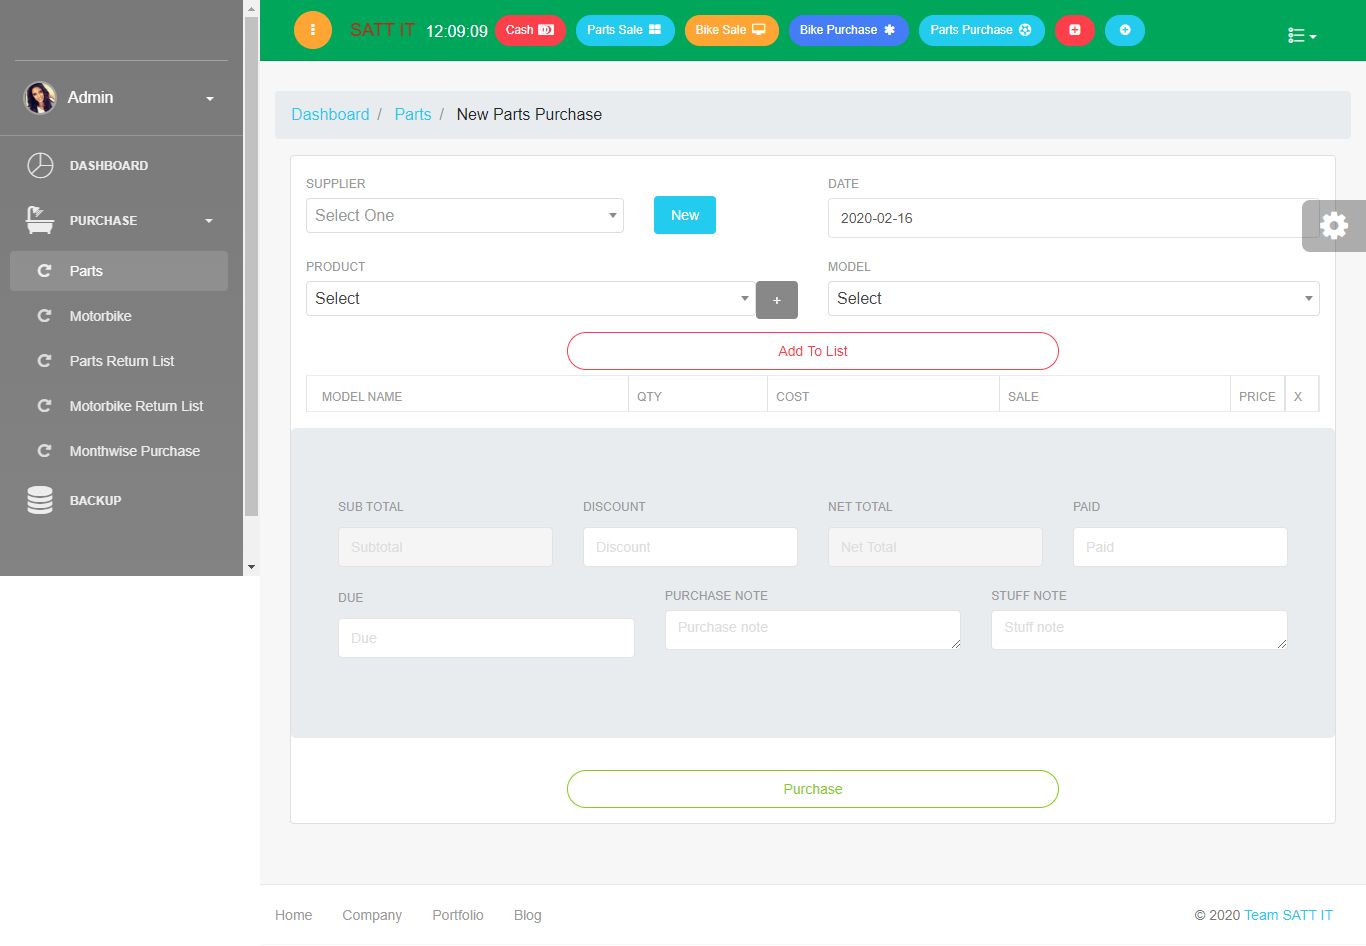The height and width of the screenshot is (946, 1366).
Task: Open Monthwise Purchase
Action: (x=135, y=451)
